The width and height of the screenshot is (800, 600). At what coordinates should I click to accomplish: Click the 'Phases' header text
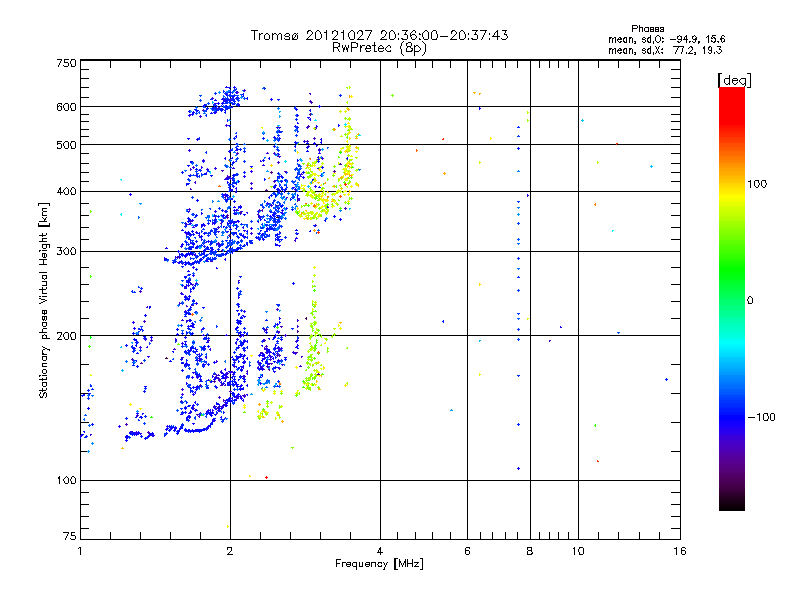(x=647, y=29)
